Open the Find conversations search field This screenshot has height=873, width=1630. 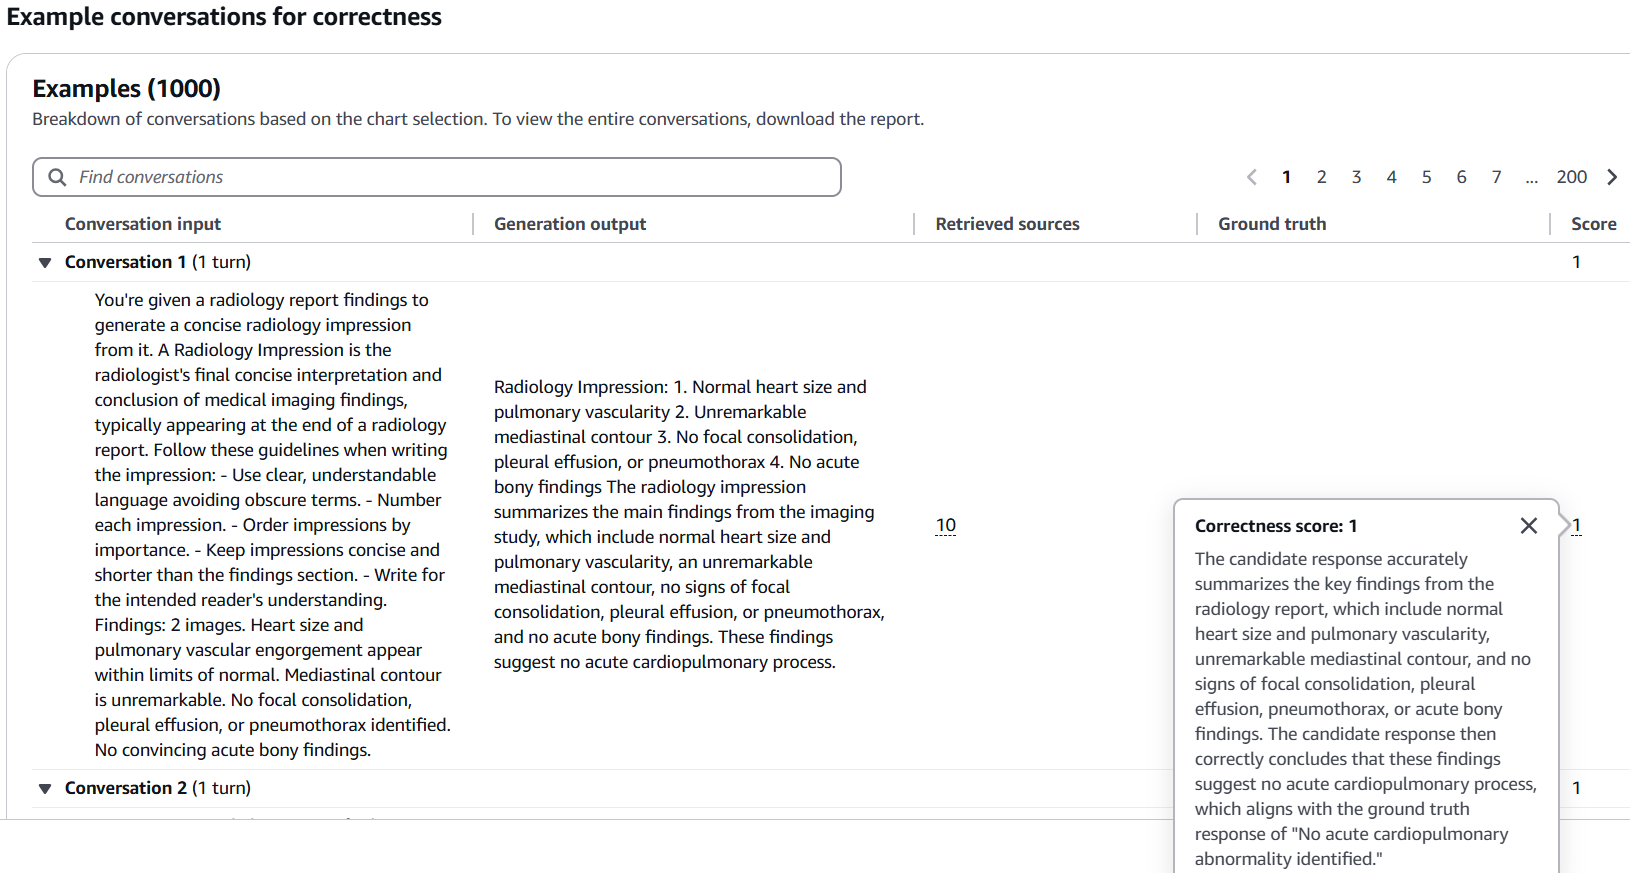point(437,177)
